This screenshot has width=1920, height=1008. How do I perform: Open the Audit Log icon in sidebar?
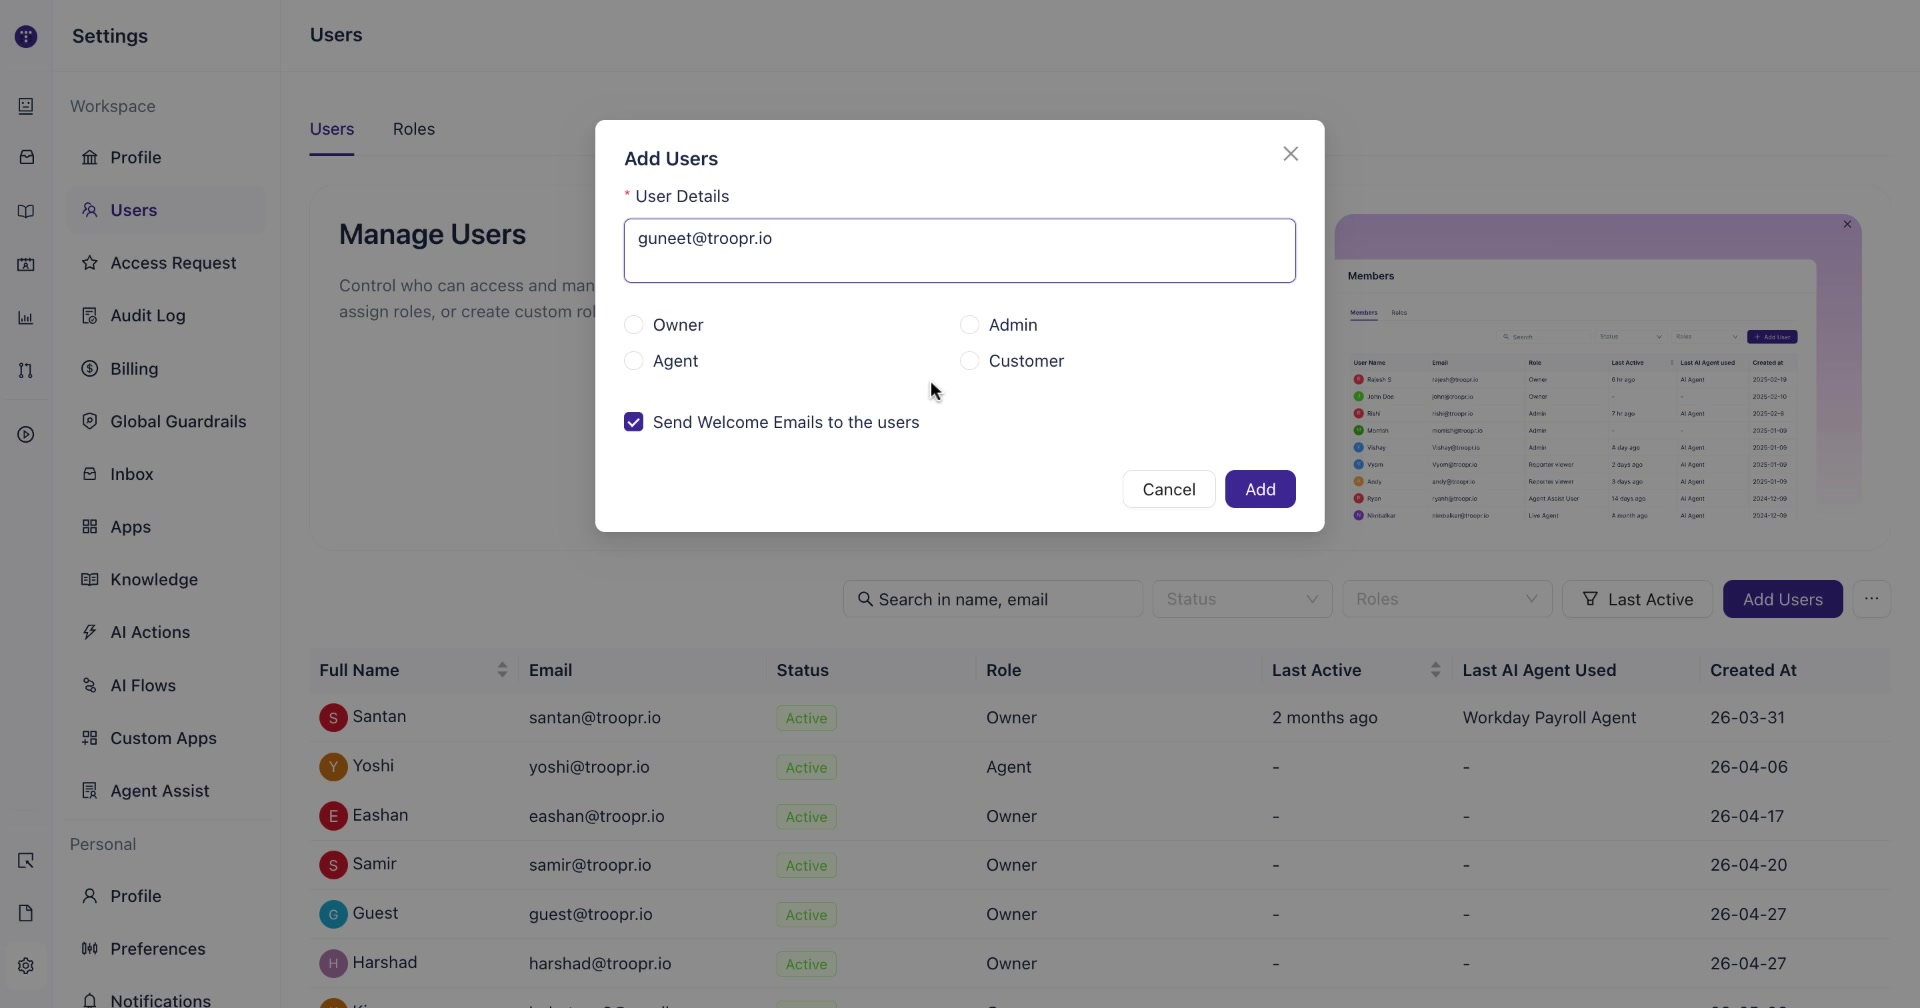coord(90,315)
